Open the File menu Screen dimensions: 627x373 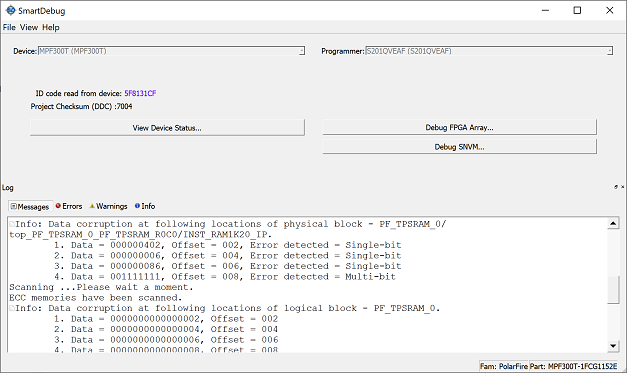[x=9, y=27]
